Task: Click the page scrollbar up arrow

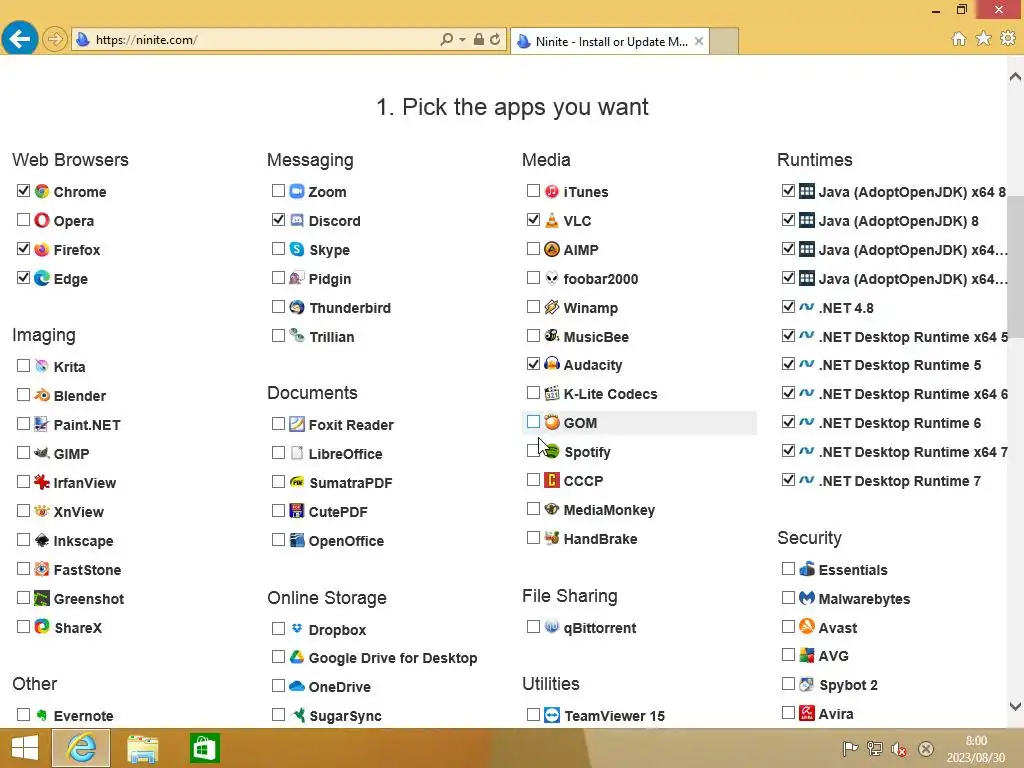Action: pos(1016,76)
